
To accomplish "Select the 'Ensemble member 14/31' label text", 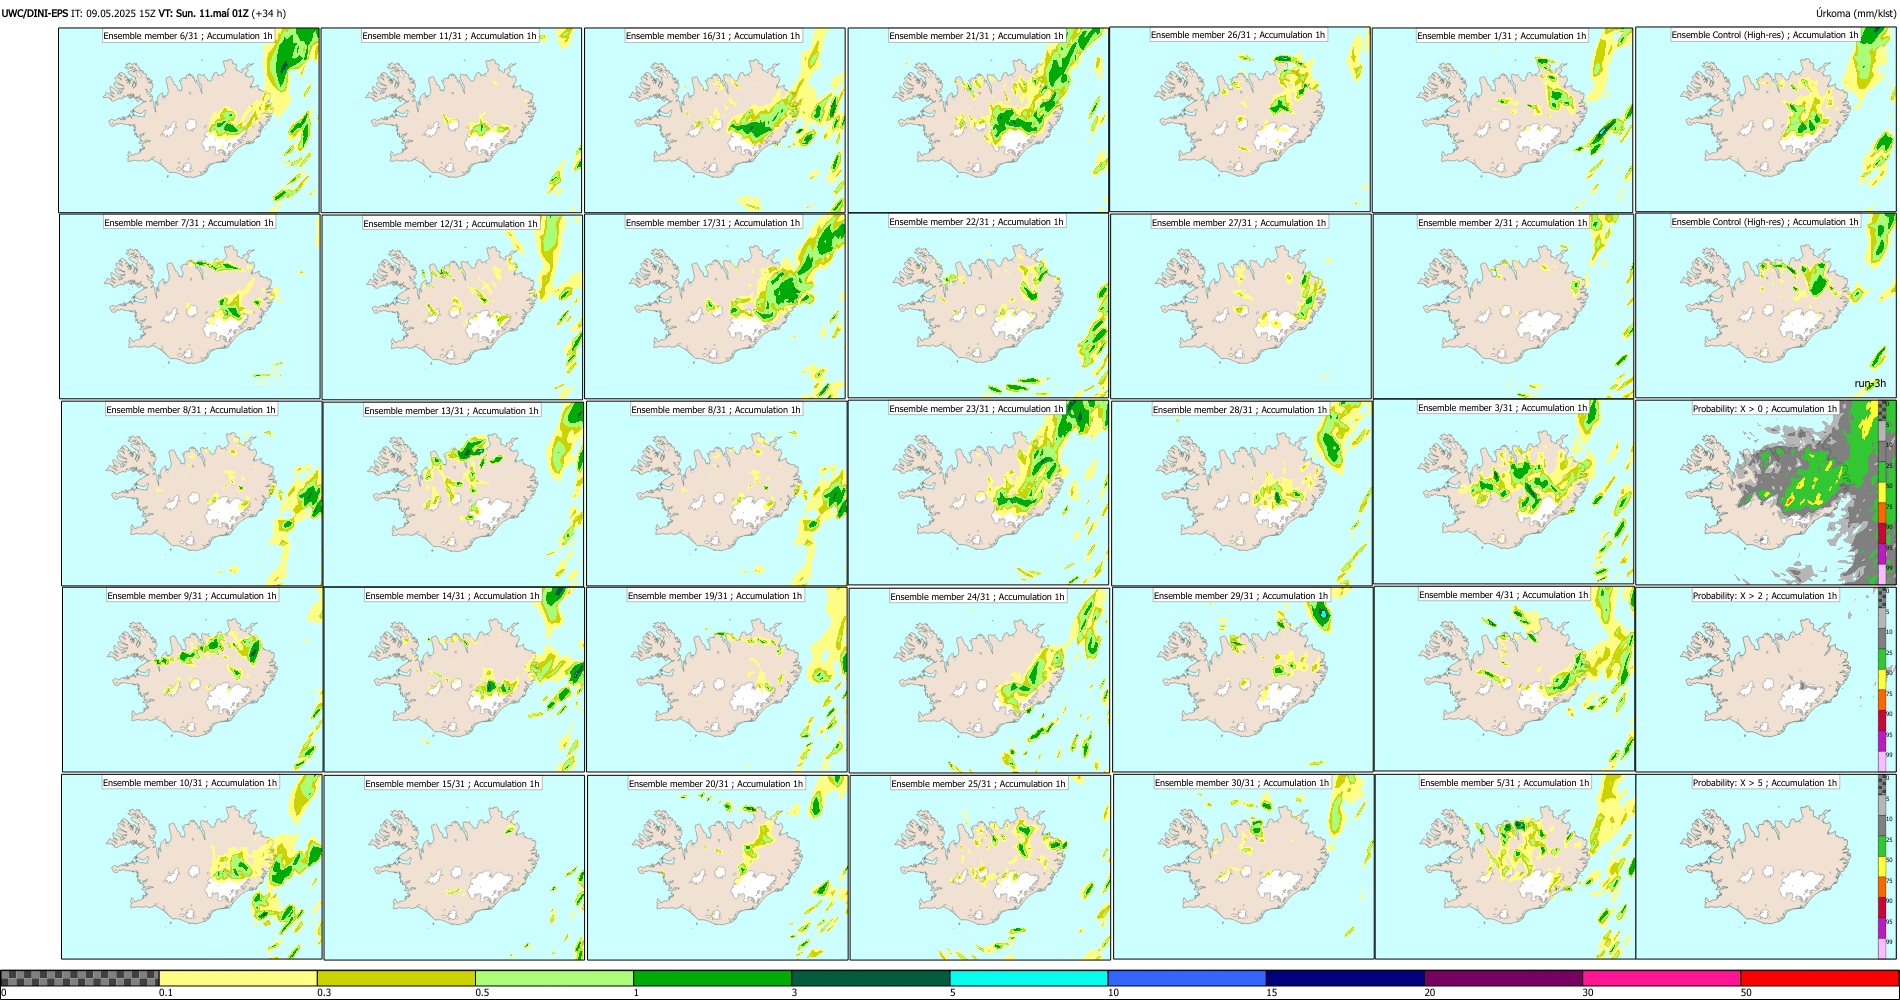I will [452, 596].
